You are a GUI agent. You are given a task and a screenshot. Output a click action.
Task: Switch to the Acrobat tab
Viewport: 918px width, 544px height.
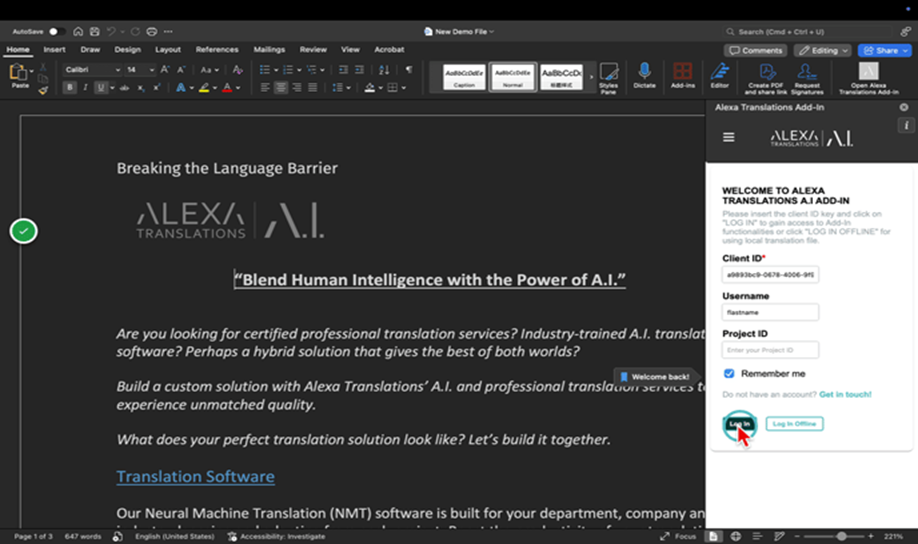coord(389,50)
